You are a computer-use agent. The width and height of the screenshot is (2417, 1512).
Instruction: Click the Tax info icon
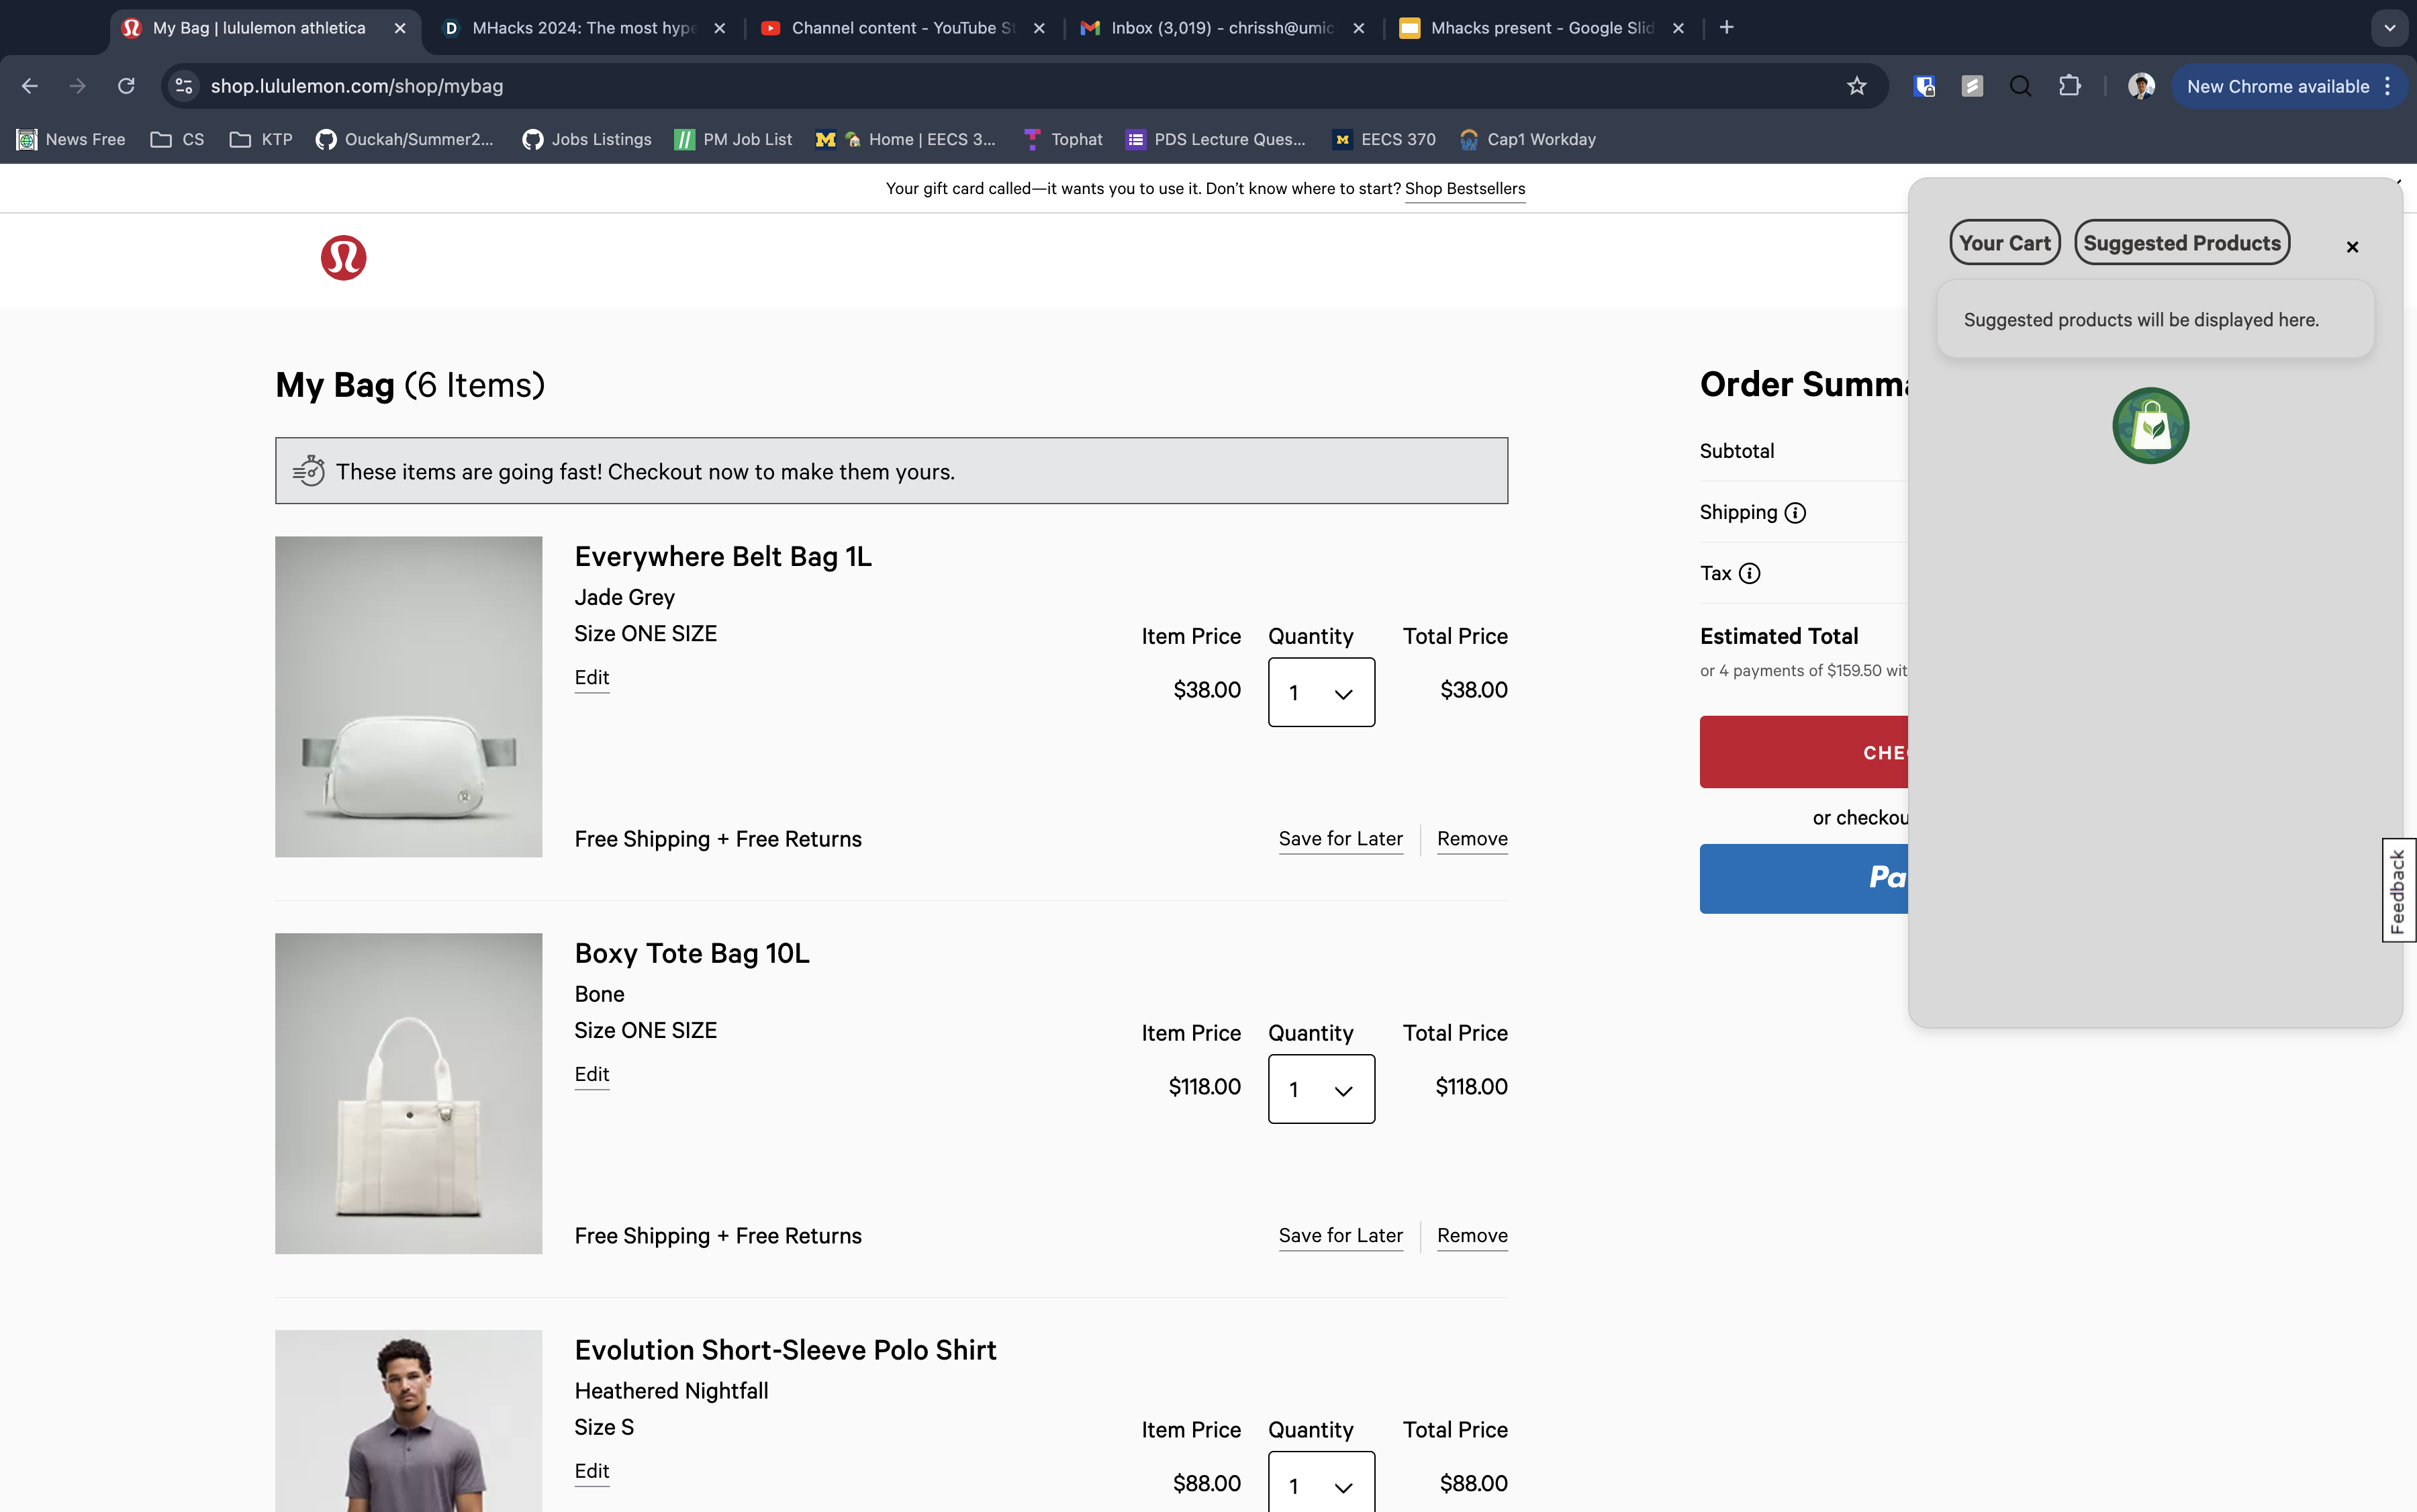1749,574
